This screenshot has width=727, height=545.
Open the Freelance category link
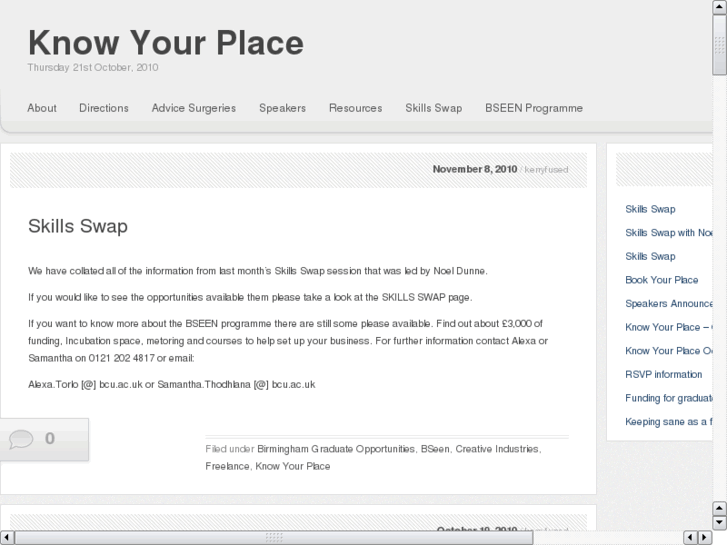pos(227,466)
